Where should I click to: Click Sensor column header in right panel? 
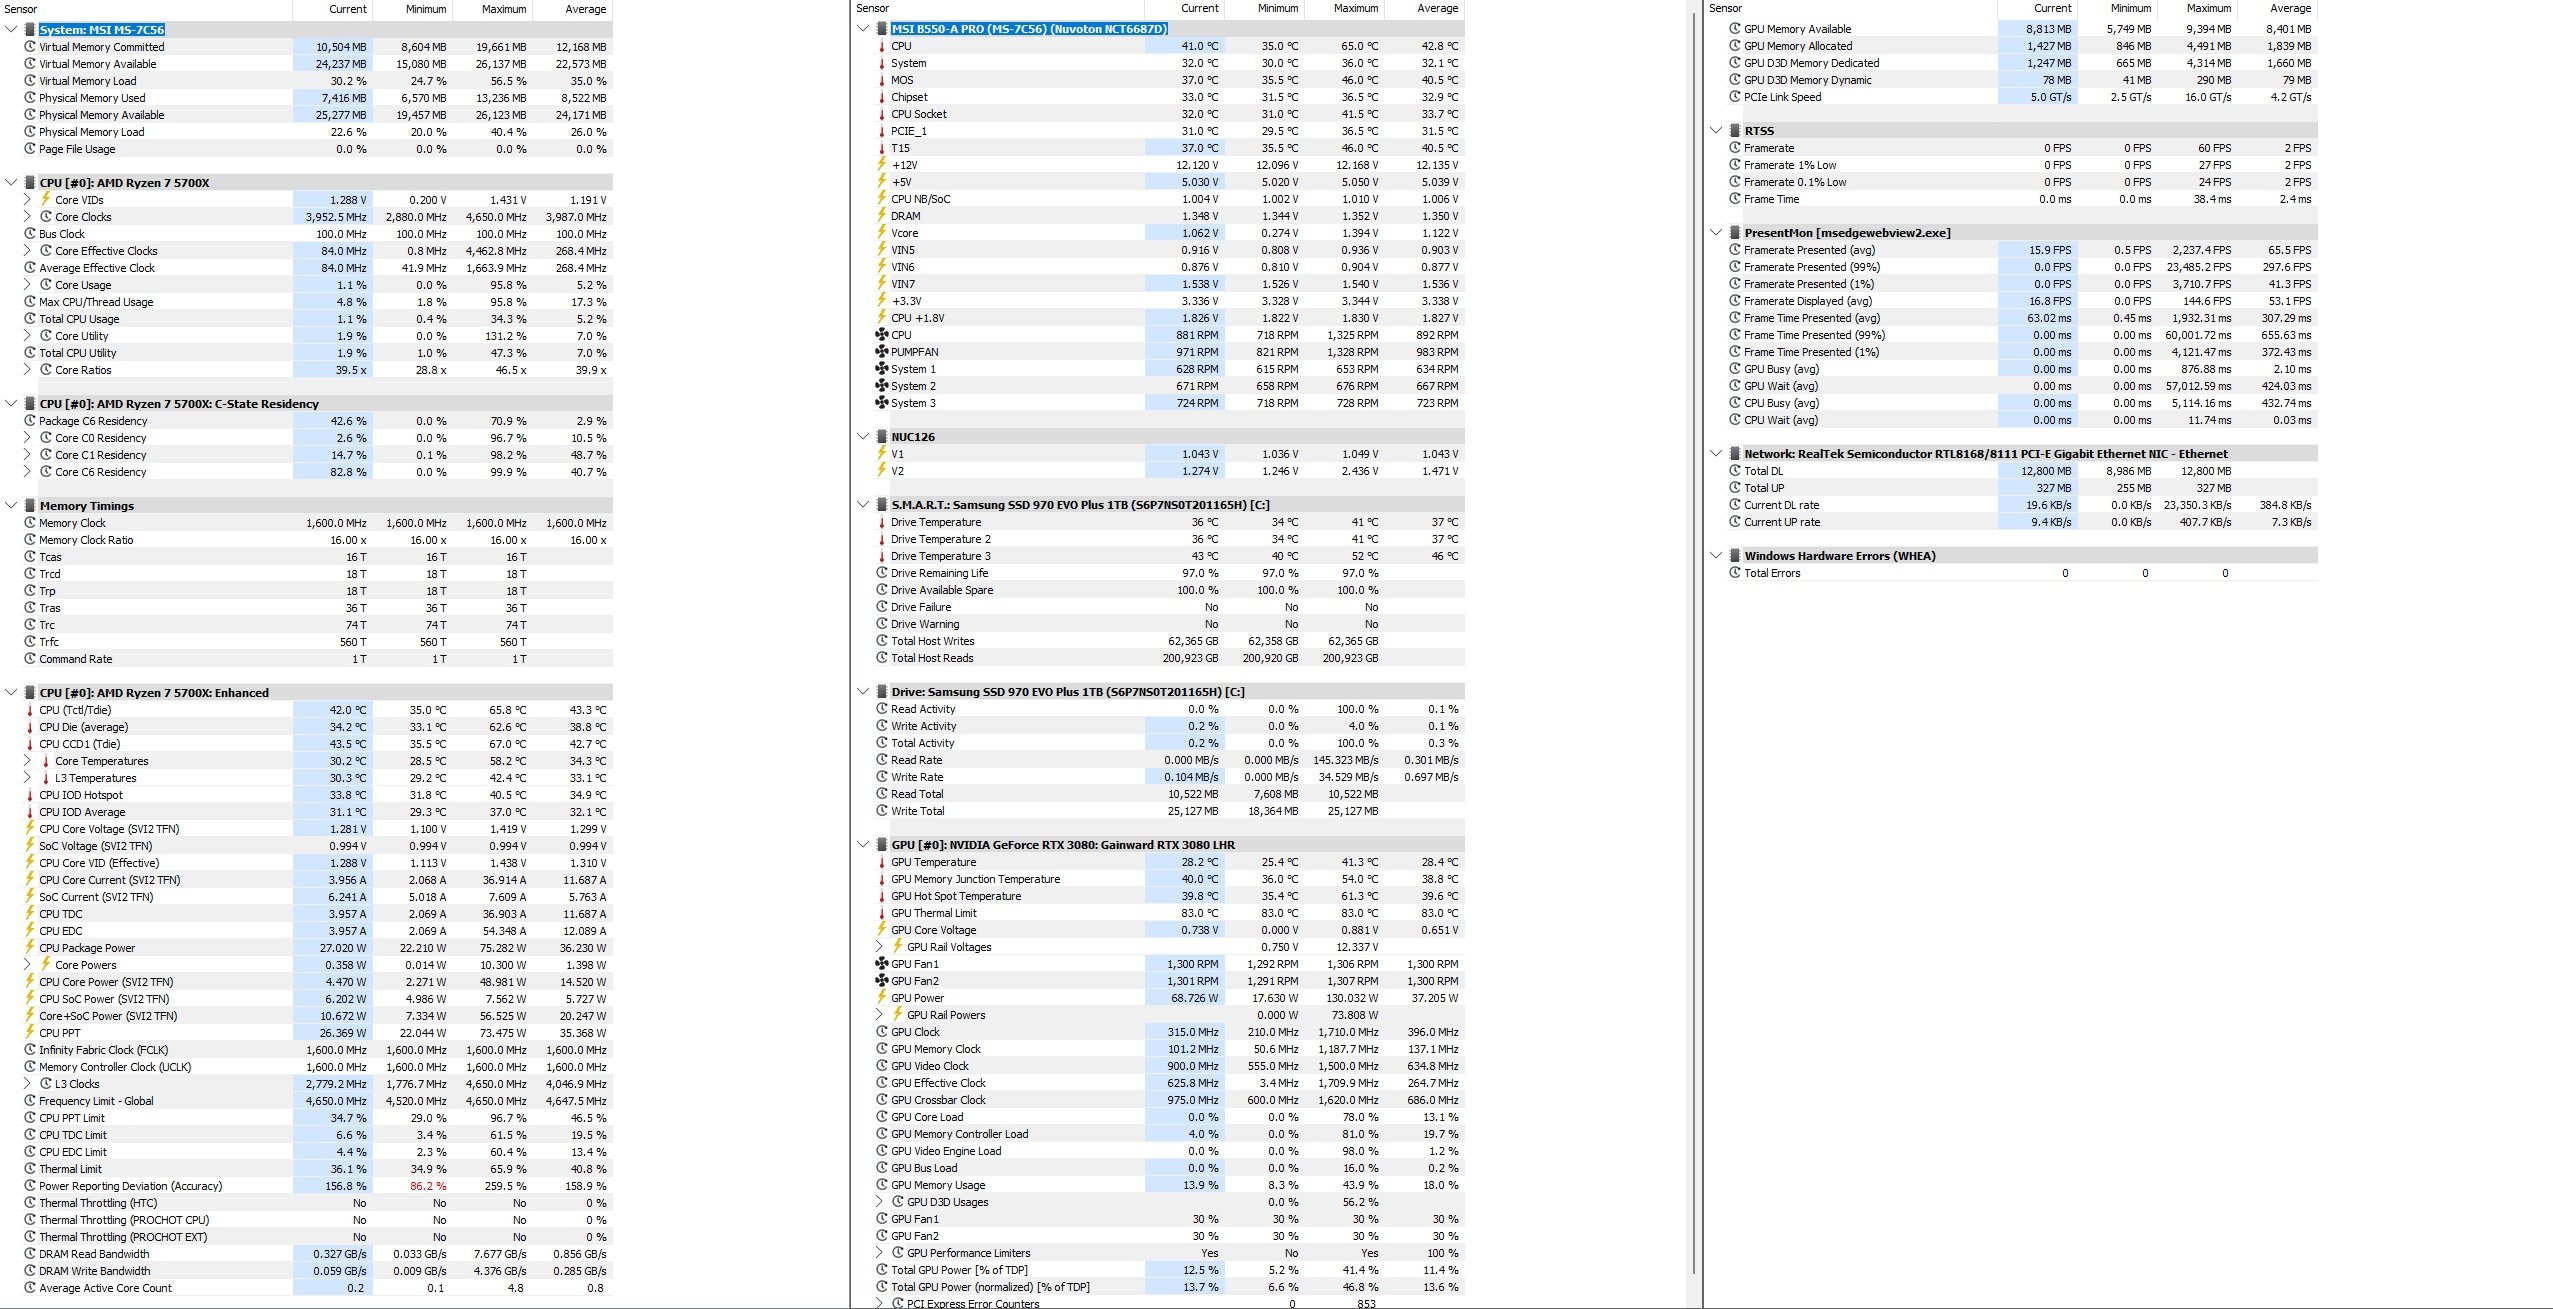(x=1725, y=8)
